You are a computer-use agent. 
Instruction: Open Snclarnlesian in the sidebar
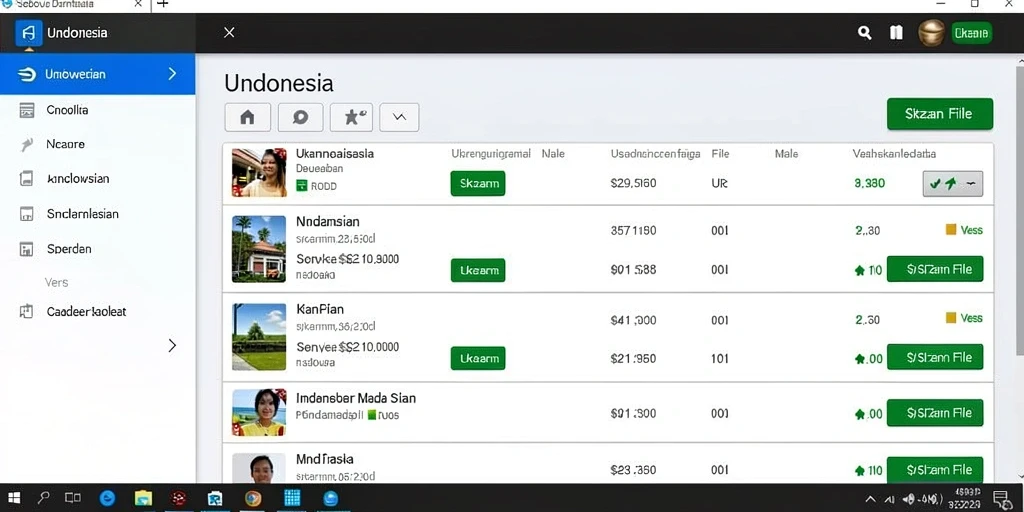point(83,214)
